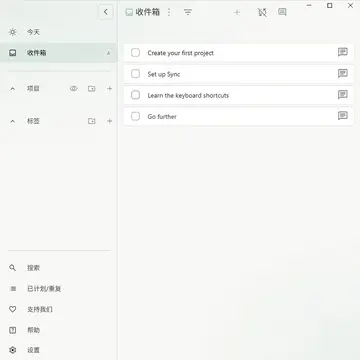Image resolution: width=360 pixels, height=360 pixels.
Task: Open the notes icon in header toolbar
Action: [282, 12]
